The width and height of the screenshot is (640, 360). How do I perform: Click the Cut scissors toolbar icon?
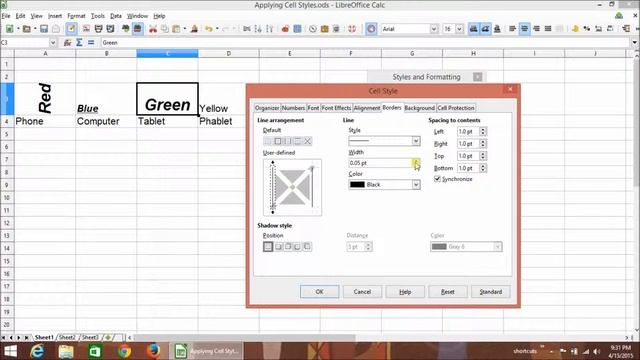(153, 29)
